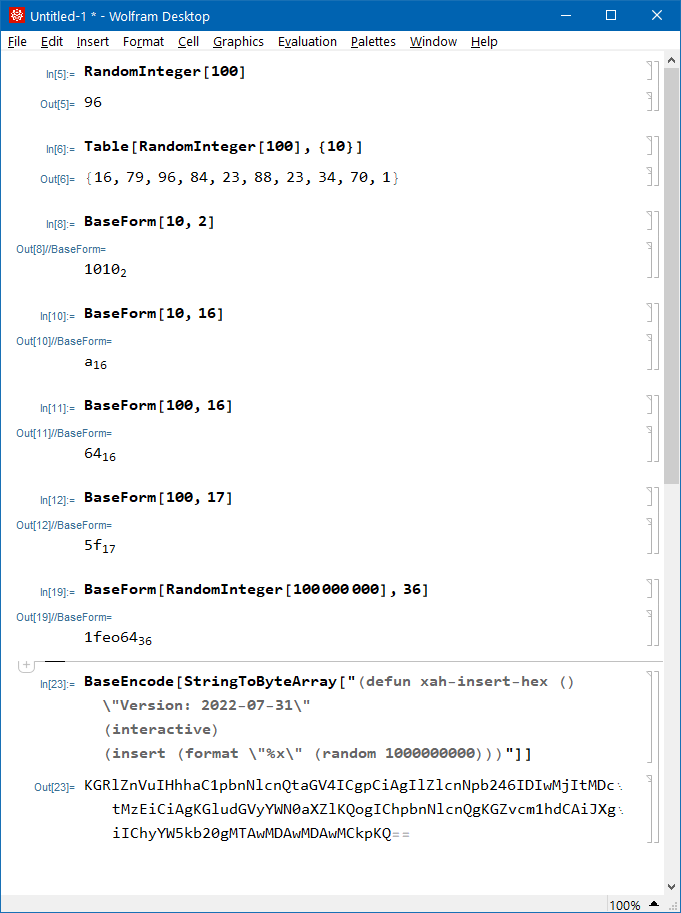Select cell bracket of Out[6] list output
Screen dimensions: 681x913
point(650,176)
